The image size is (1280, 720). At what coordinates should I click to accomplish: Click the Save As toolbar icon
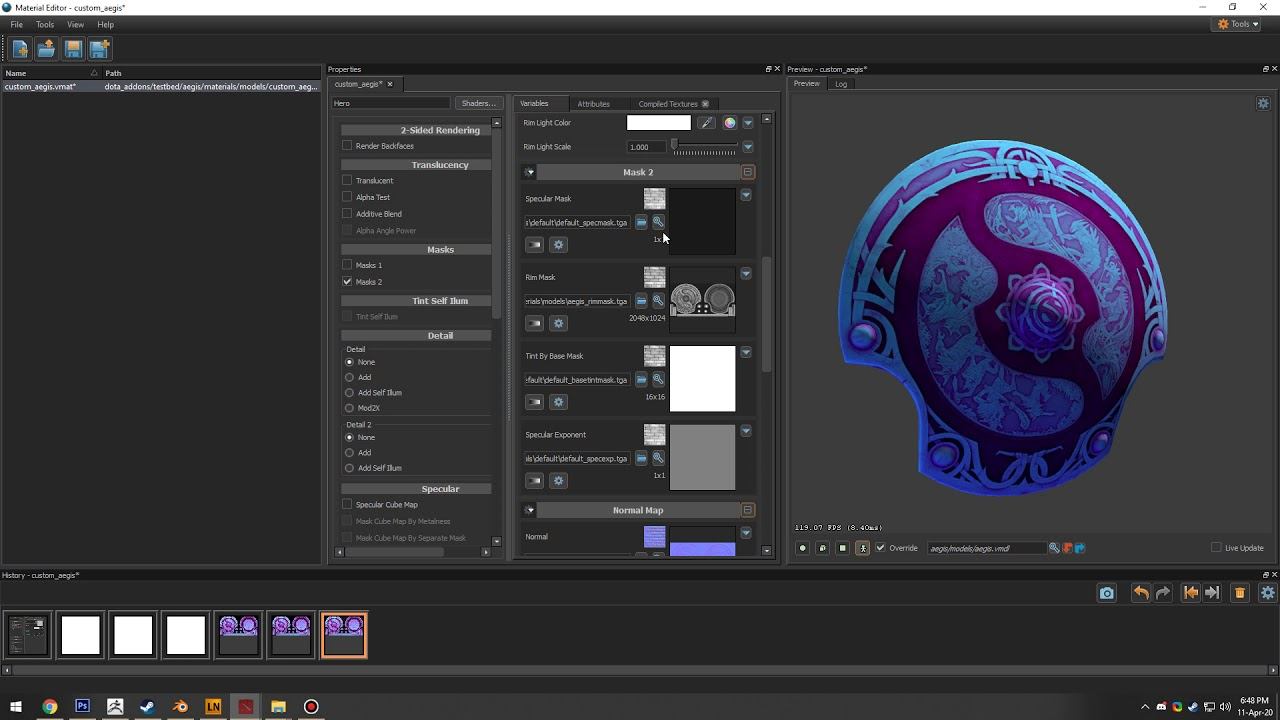pos(99,49)
